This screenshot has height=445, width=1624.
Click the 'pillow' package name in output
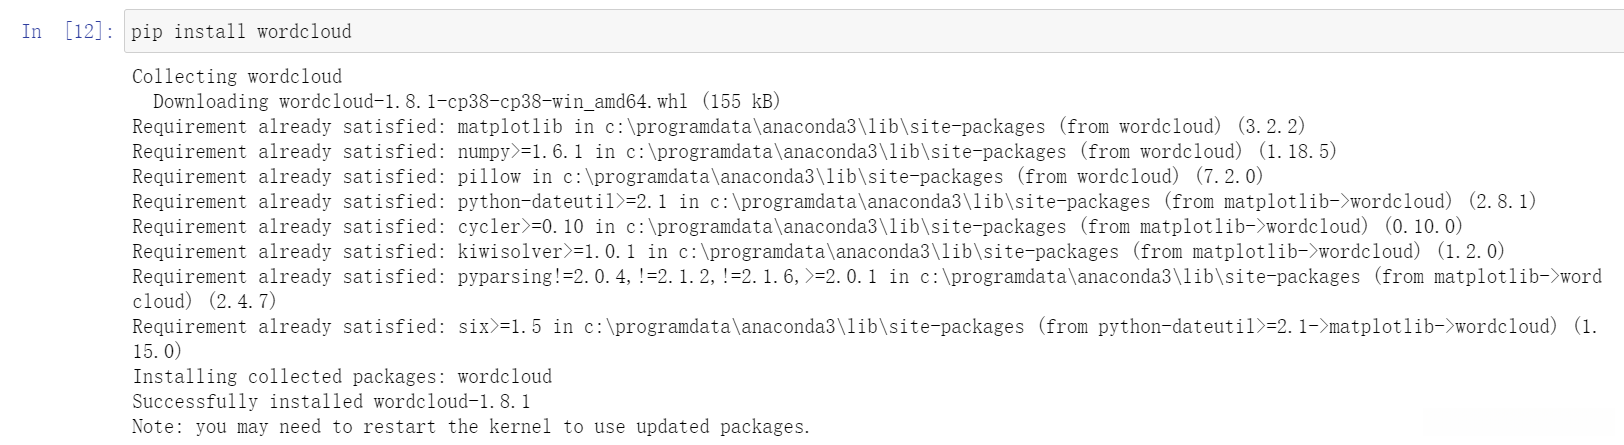(489, 177)
